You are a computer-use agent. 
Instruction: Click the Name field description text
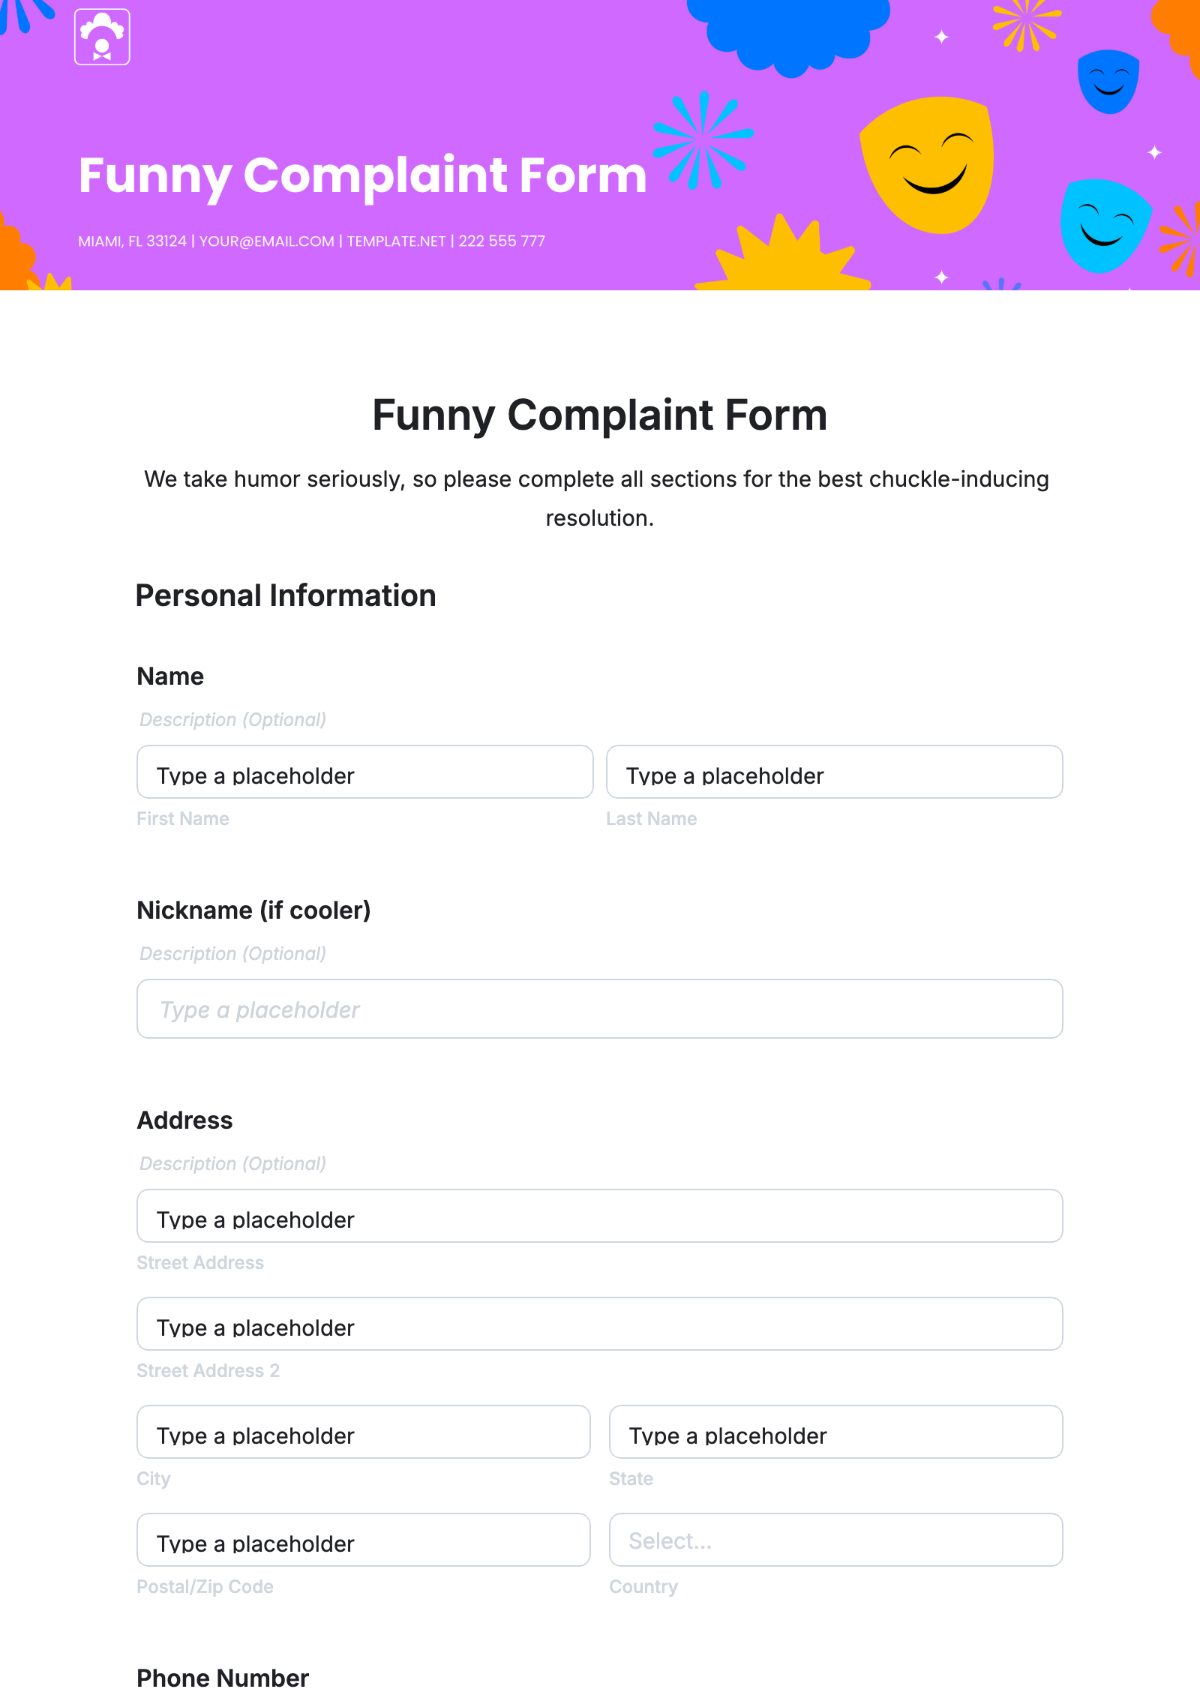233,720
